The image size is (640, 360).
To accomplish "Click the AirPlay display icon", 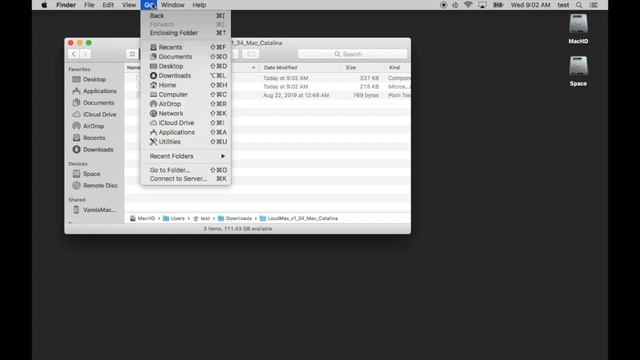I will (x=482, y=5).
